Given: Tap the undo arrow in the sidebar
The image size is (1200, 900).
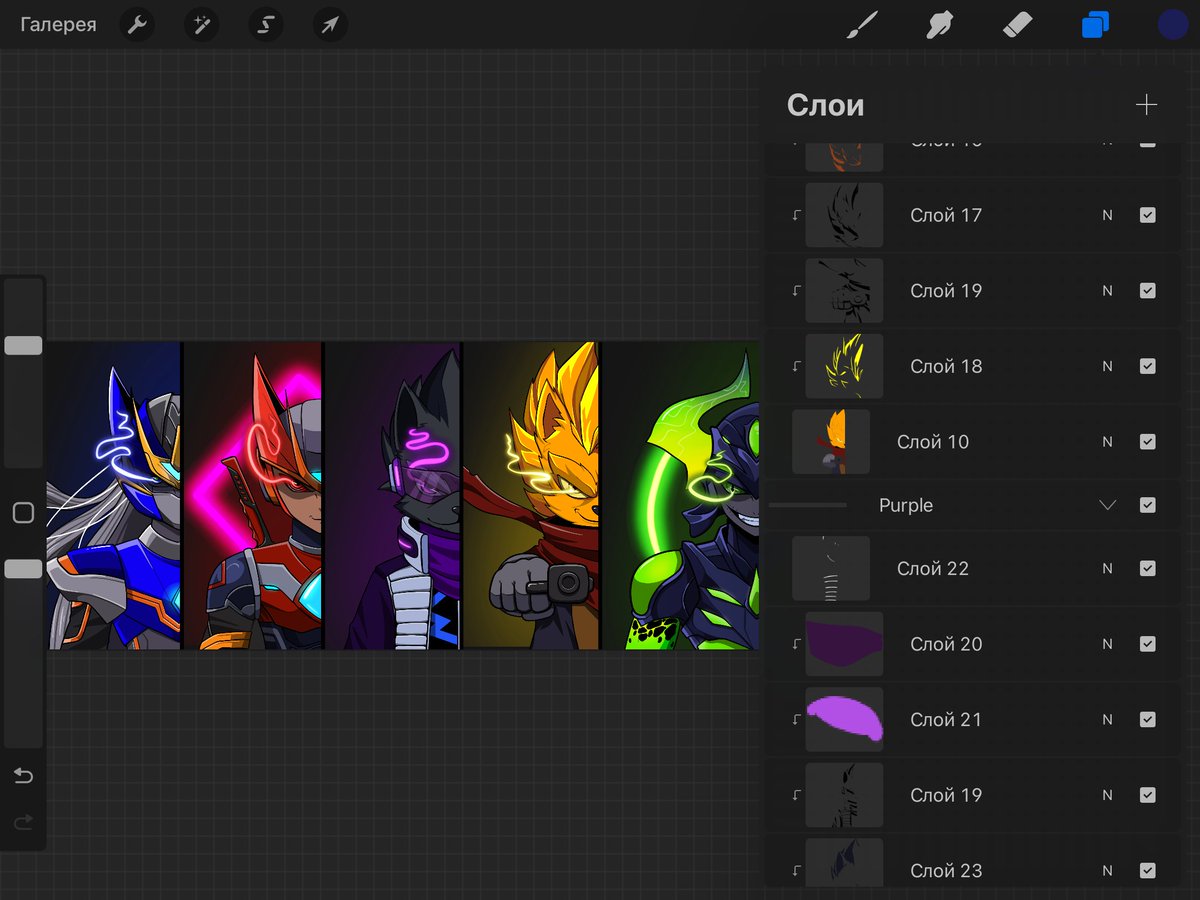Looking at the screenshot, I should pos(23,775).
